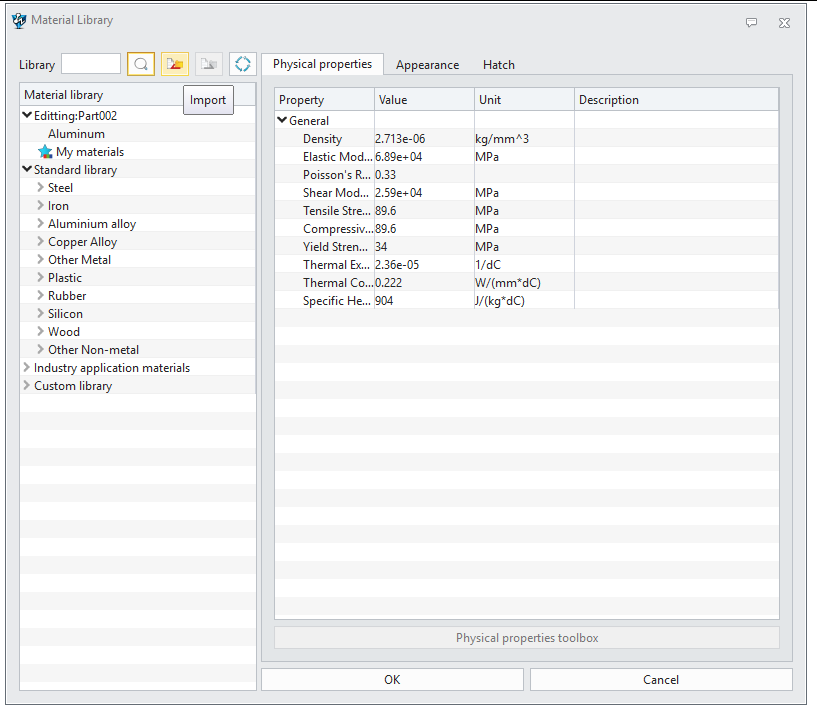817x712 pixels.
Task: Click the Material Library app icon in title bar
Action: coord(18,20)
